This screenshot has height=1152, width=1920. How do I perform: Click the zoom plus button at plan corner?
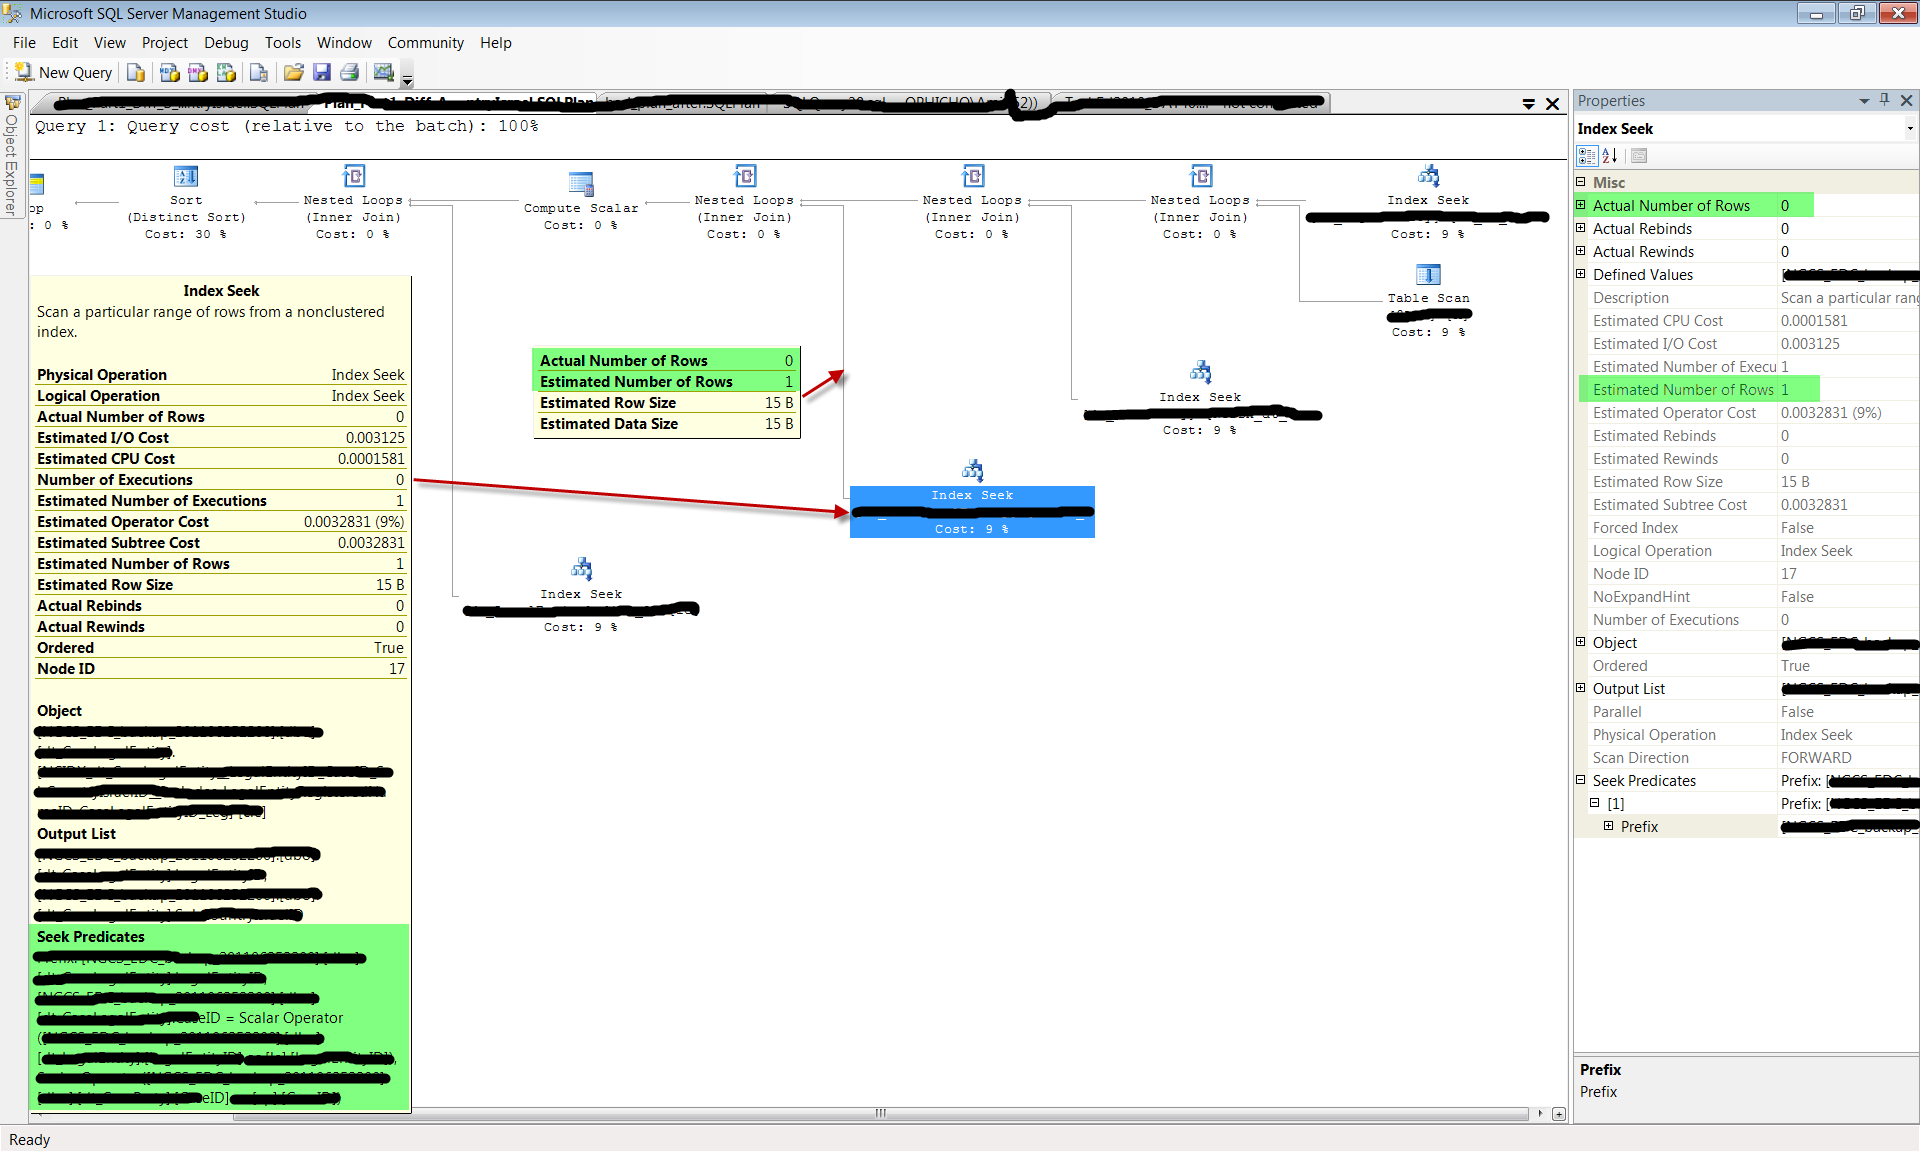pyautogui.click(x=1559, y=1114)
